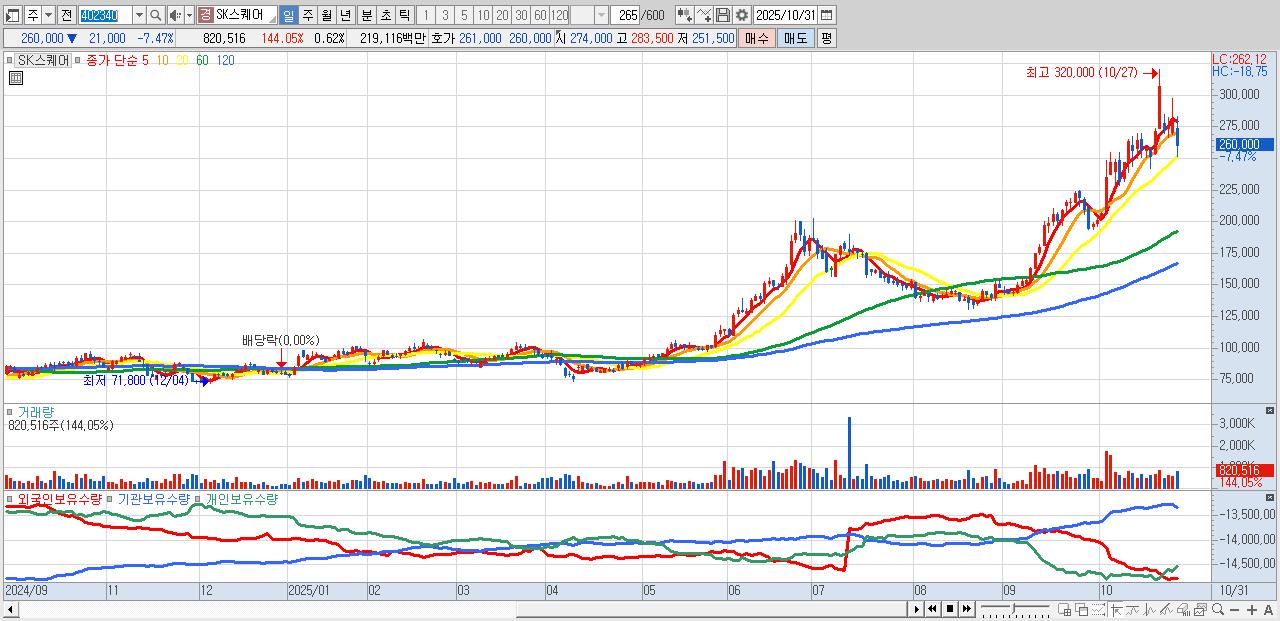Expand the stock code history dropdown

[x=139, y=15]
